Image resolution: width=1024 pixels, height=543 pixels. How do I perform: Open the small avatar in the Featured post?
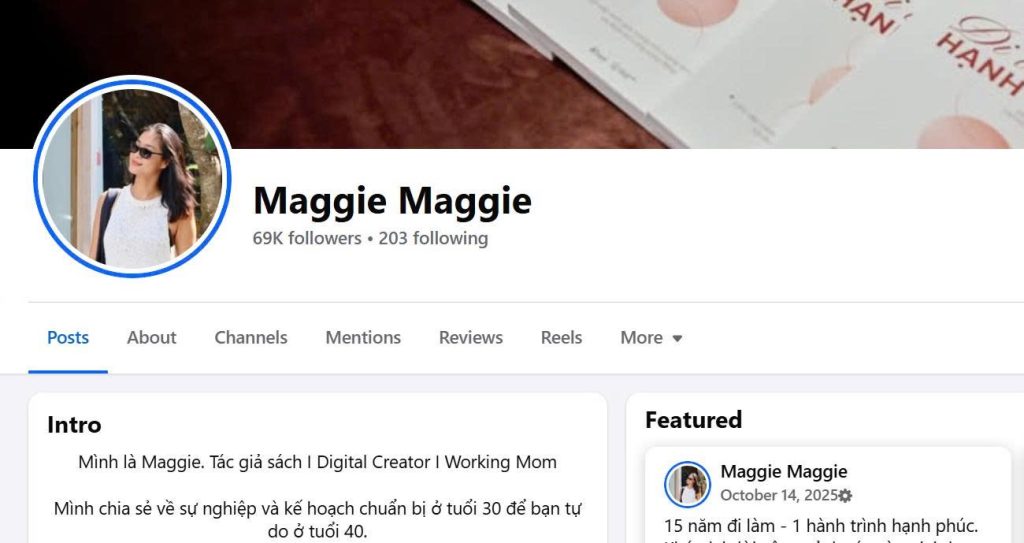(687, 484)
